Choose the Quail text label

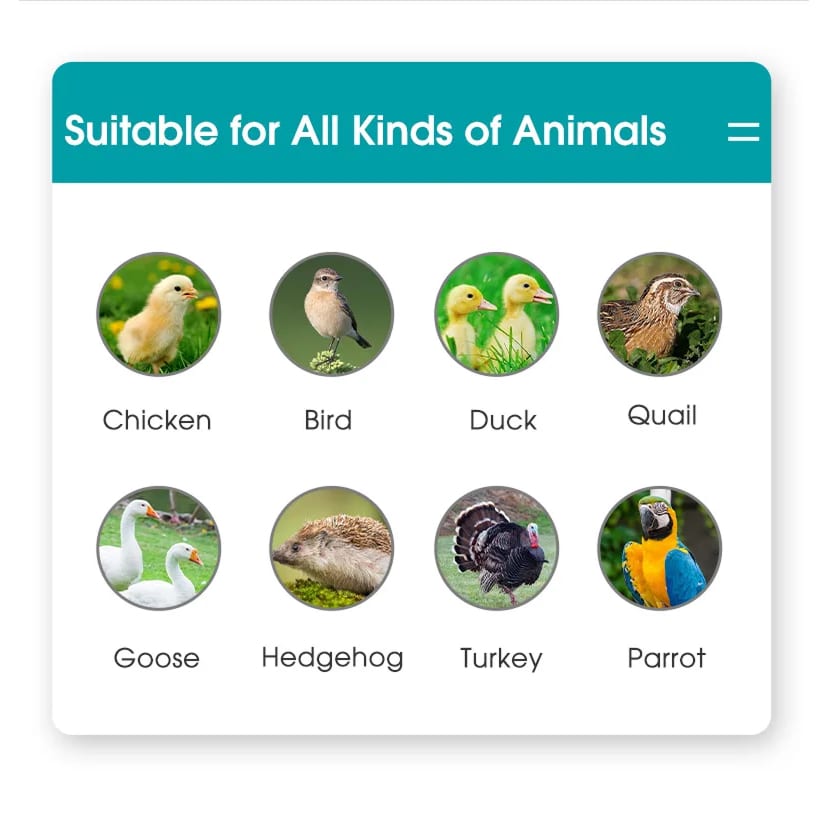[x=662, y=416]
